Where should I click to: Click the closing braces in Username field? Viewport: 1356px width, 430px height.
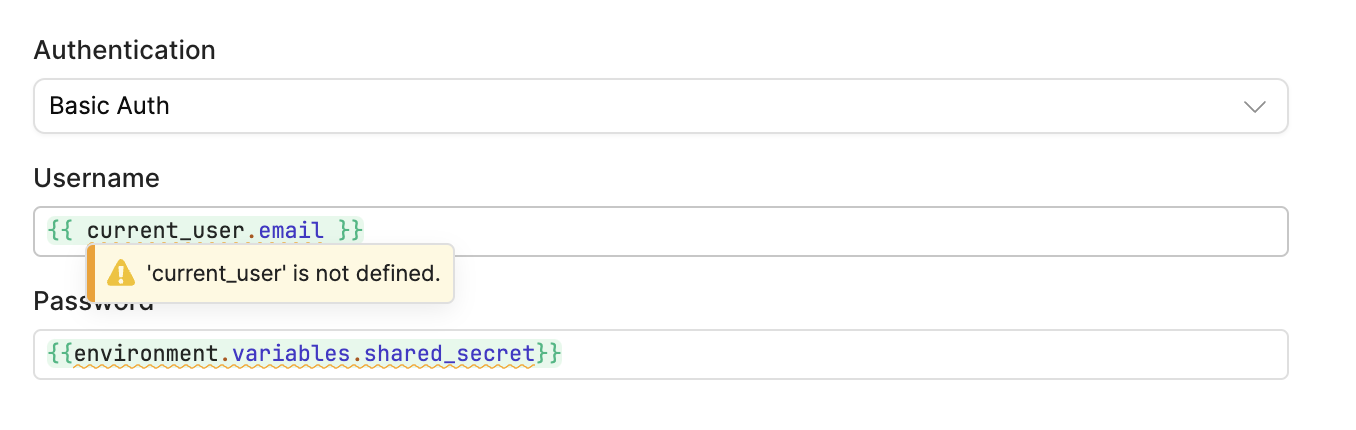click(x=350, y=231)
